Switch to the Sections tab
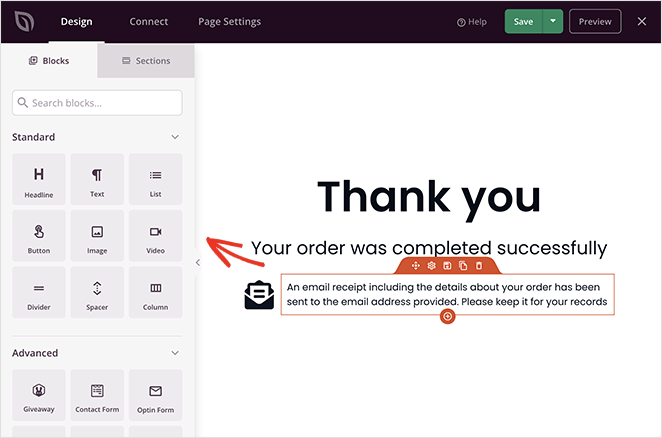 click(146, 60)
